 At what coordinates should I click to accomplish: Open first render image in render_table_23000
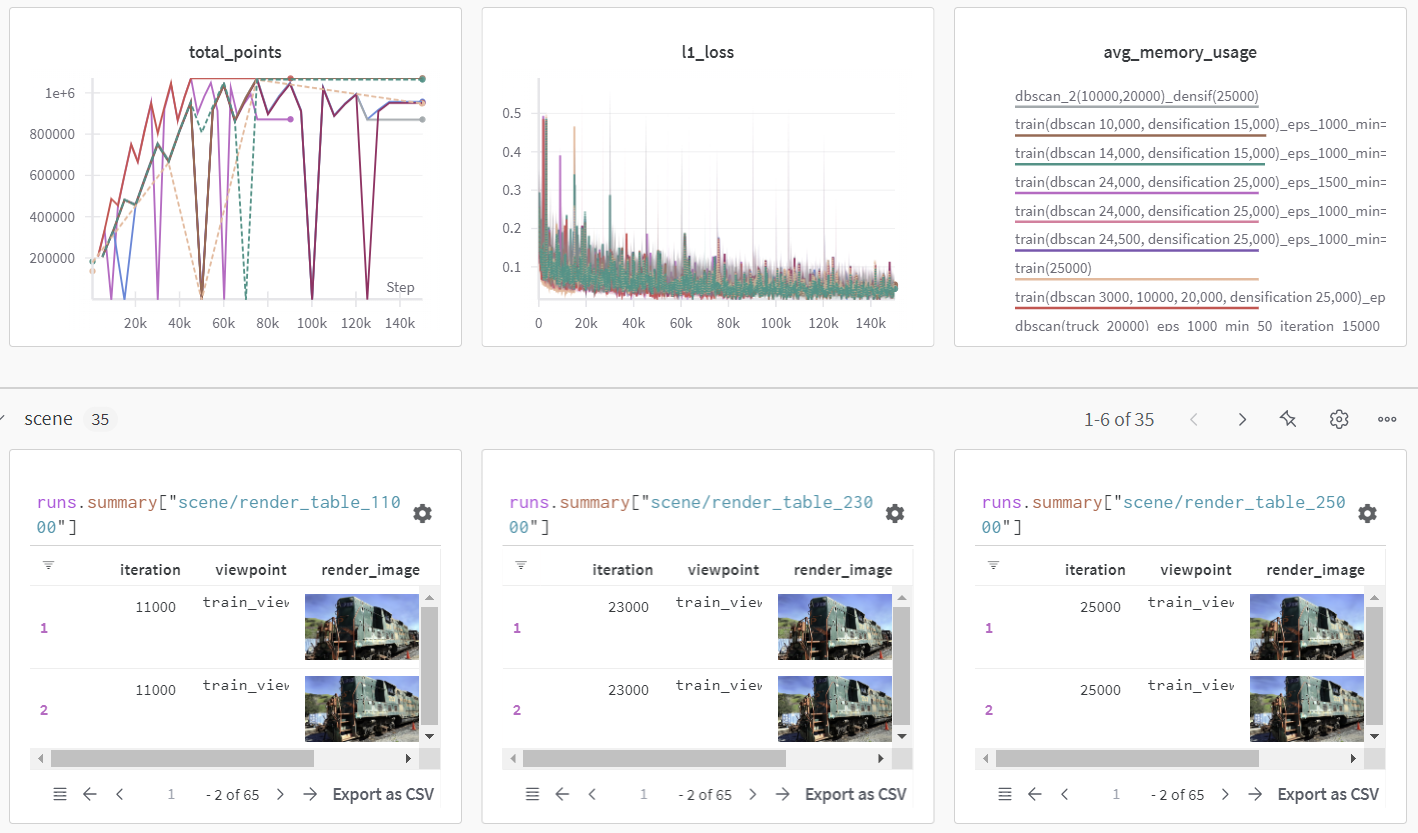[835, 627]
